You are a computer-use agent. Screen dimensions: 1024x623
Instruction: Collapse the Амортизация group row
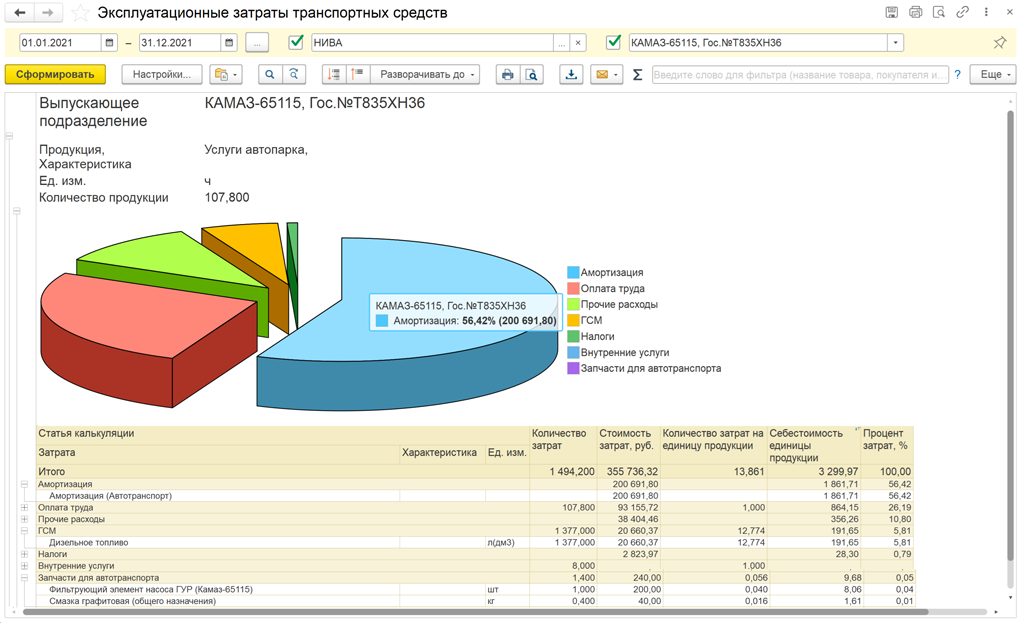pos(24,484)
